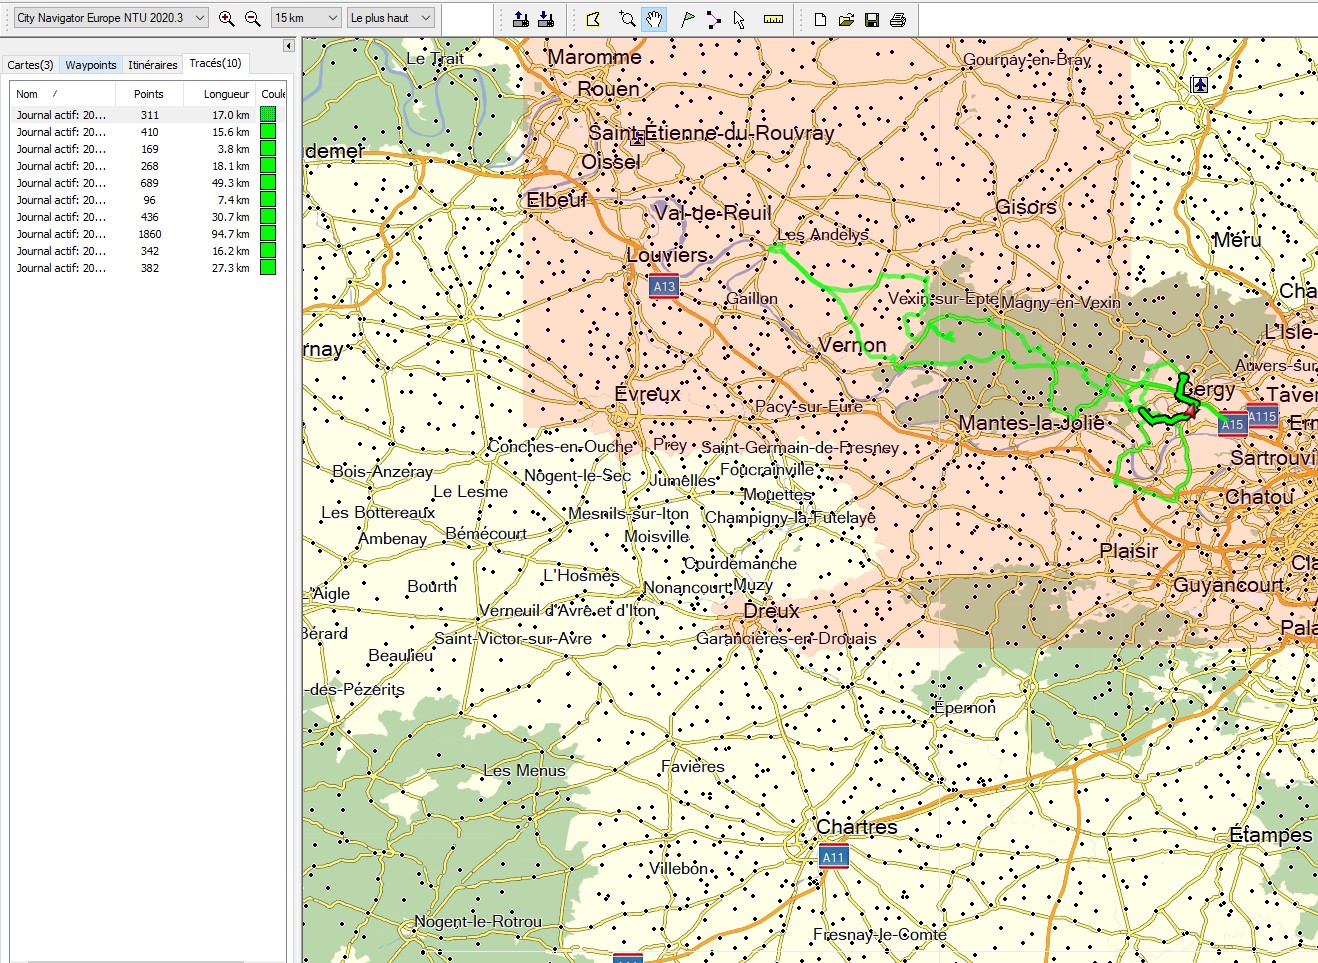Image resolution: width=1318 pixels, height=963 pixels.
Task: Select the track with 436 points
Action: point(148,217)
